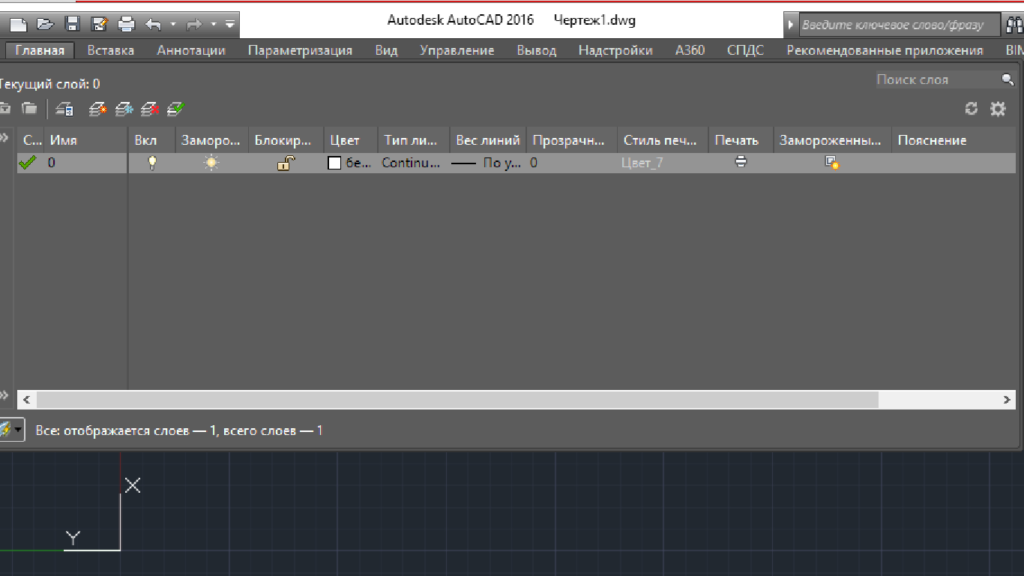Click Set Current layer icon with green check
Viewport: 1024px width, 576px height.
[176, 109]
